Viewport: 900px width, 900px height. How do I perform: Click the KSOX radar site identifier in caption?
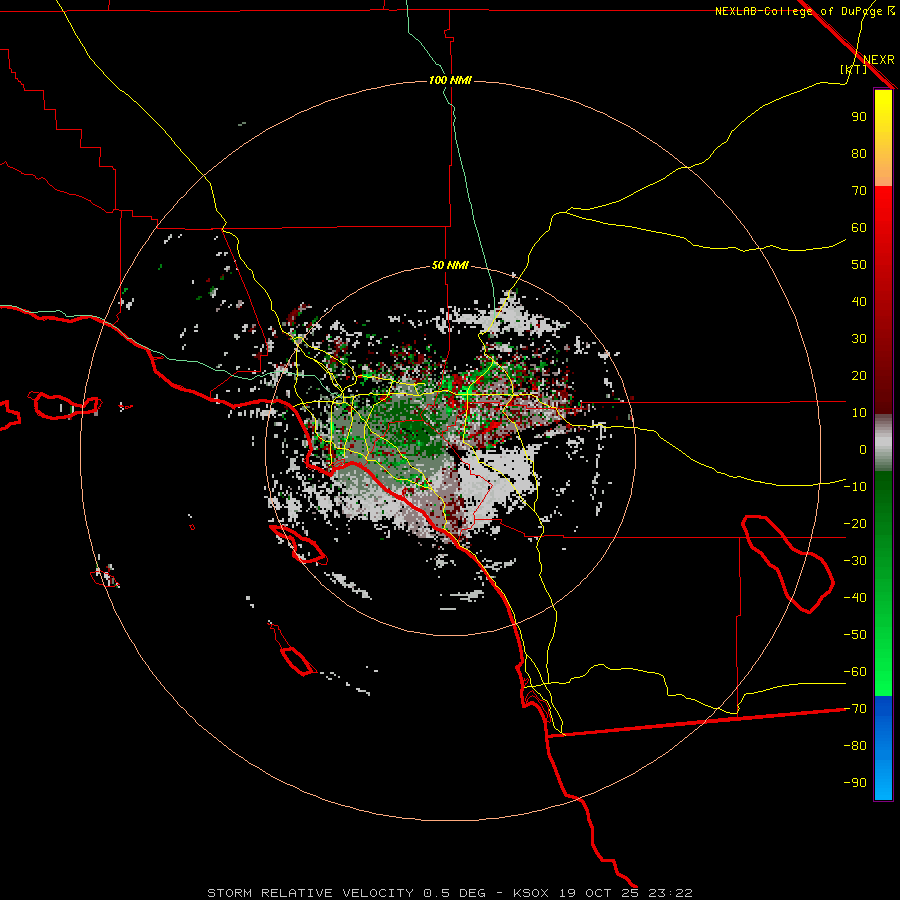530,893
